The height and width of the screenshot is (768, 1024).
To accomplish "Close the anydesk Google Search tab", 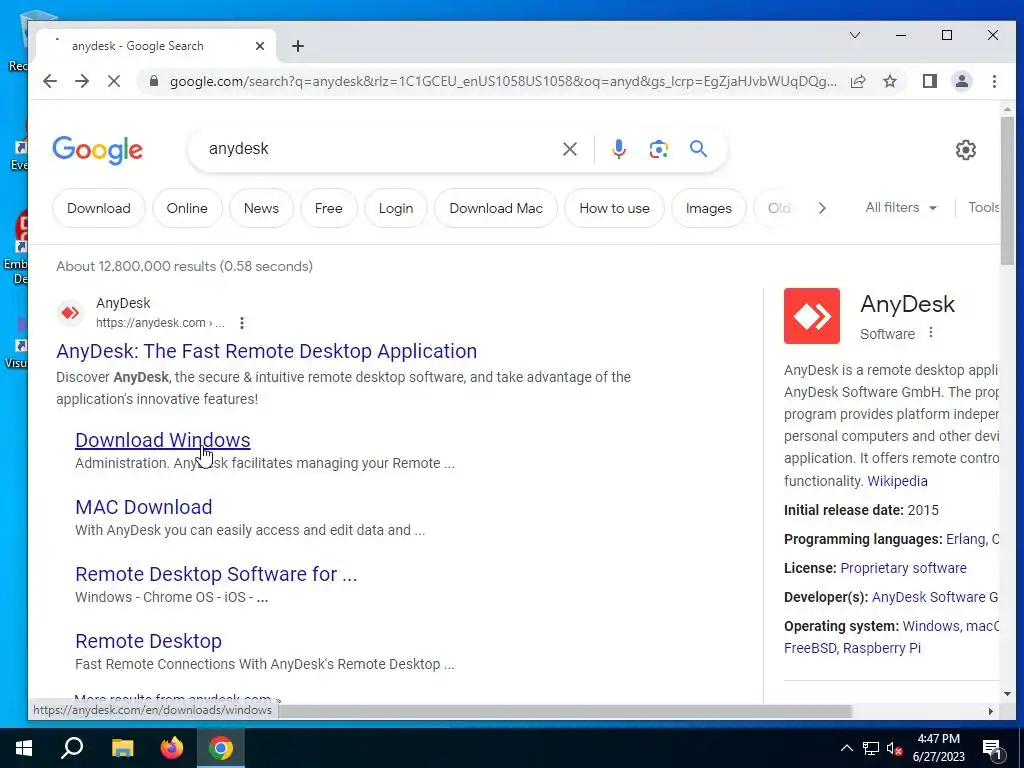I will pos(260,46).
